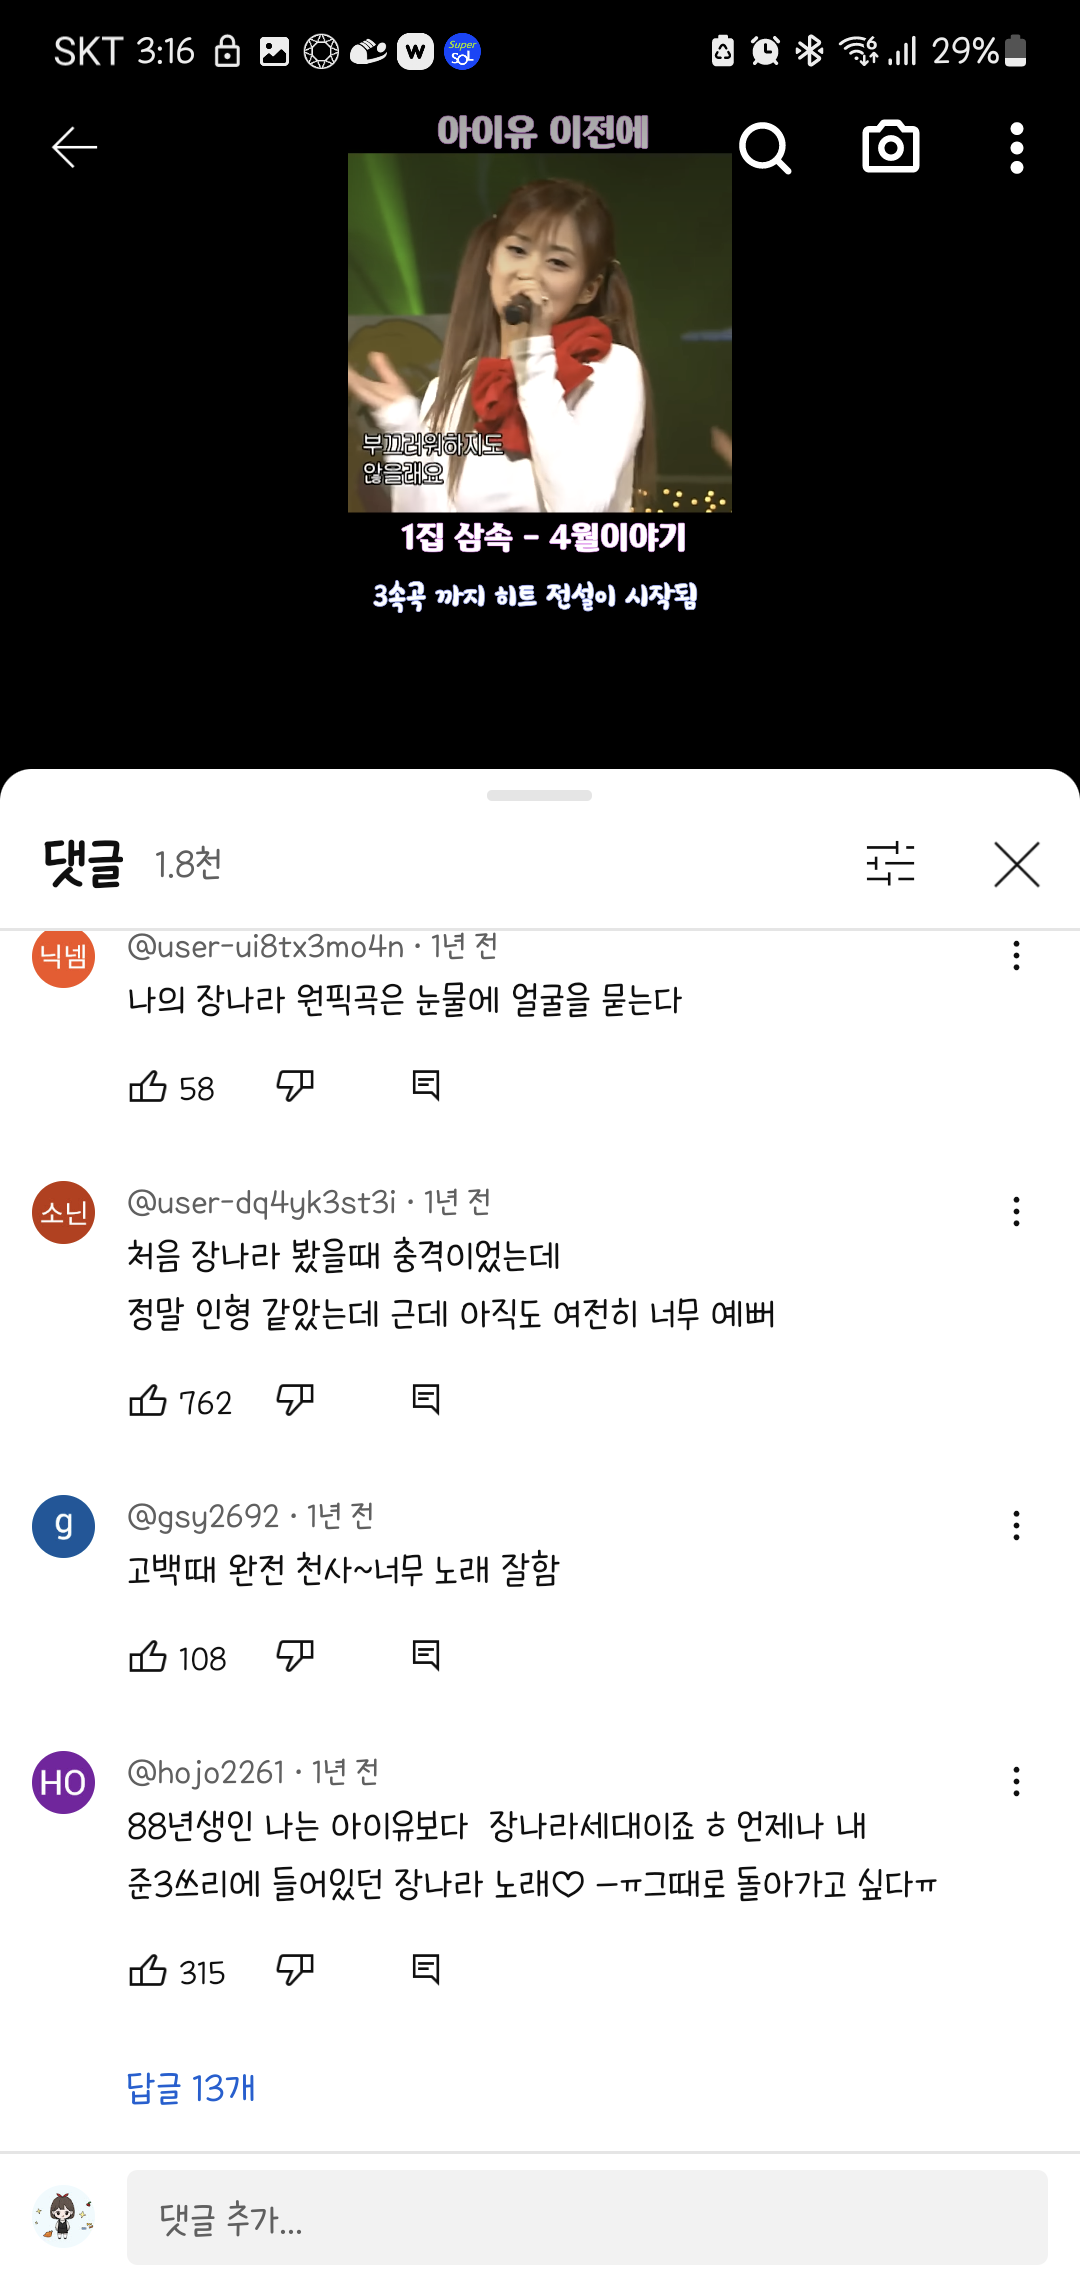Tap the 댓글 추가 comment field
Viewport: 1080px width, 2280px height.
587,2218
